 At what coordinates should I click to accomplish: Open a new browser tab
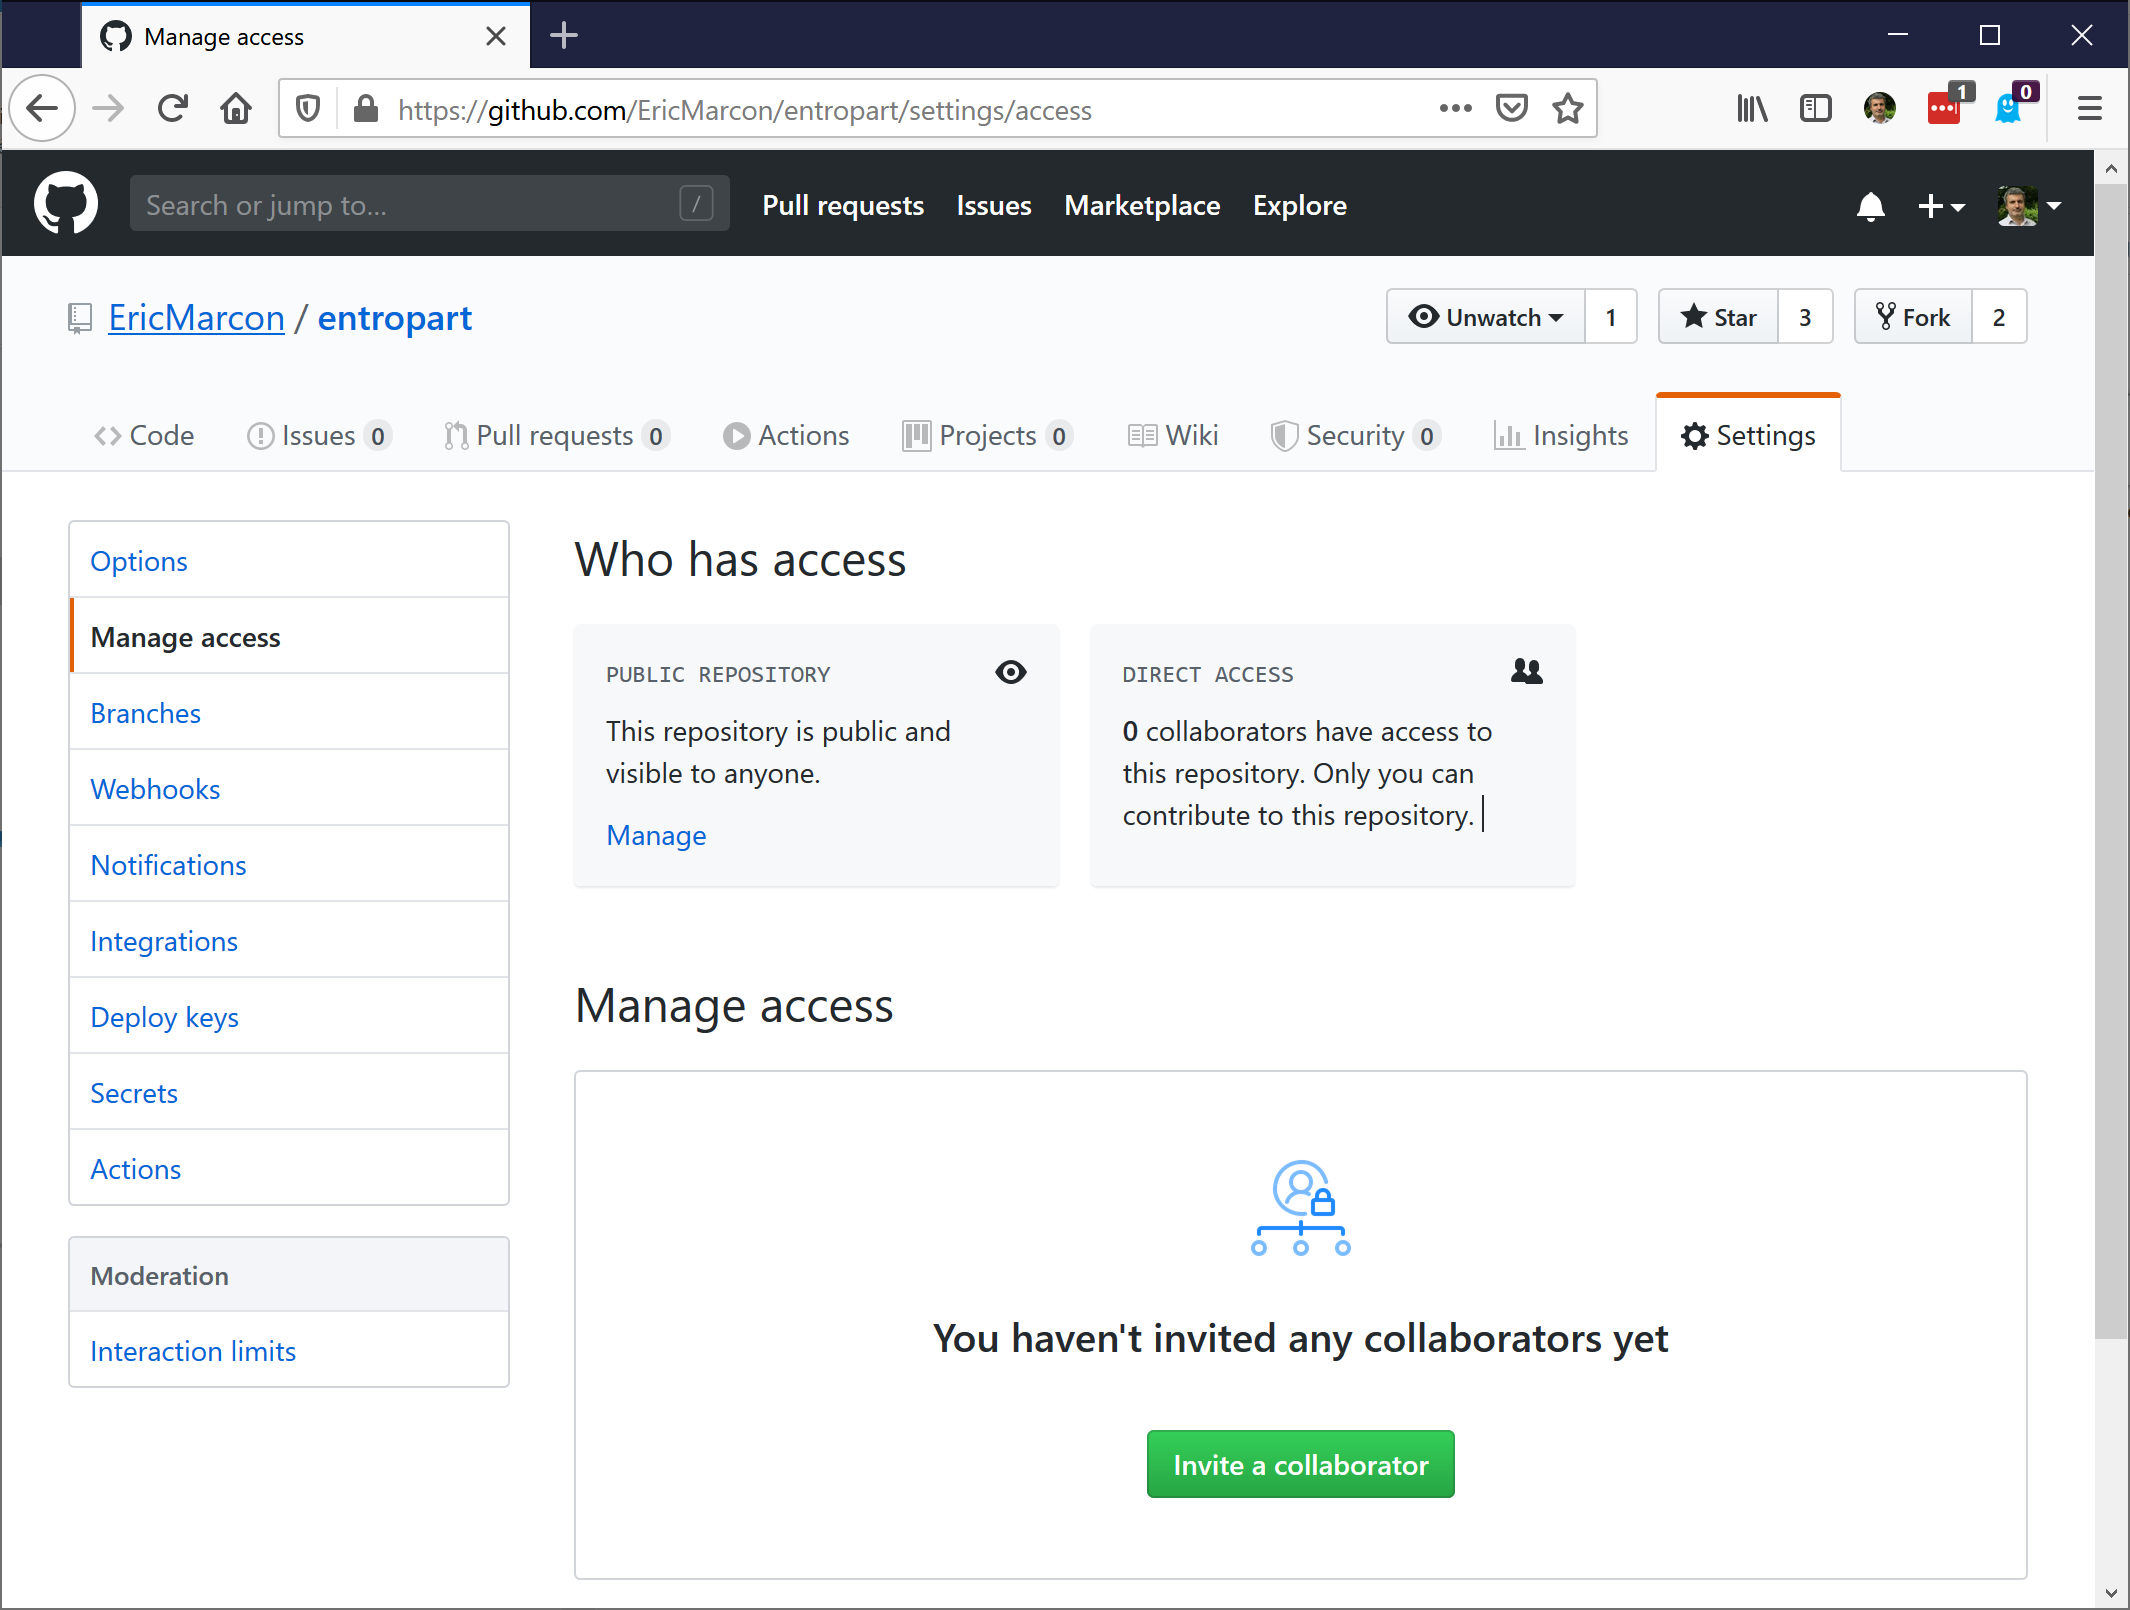coord(564,36)
